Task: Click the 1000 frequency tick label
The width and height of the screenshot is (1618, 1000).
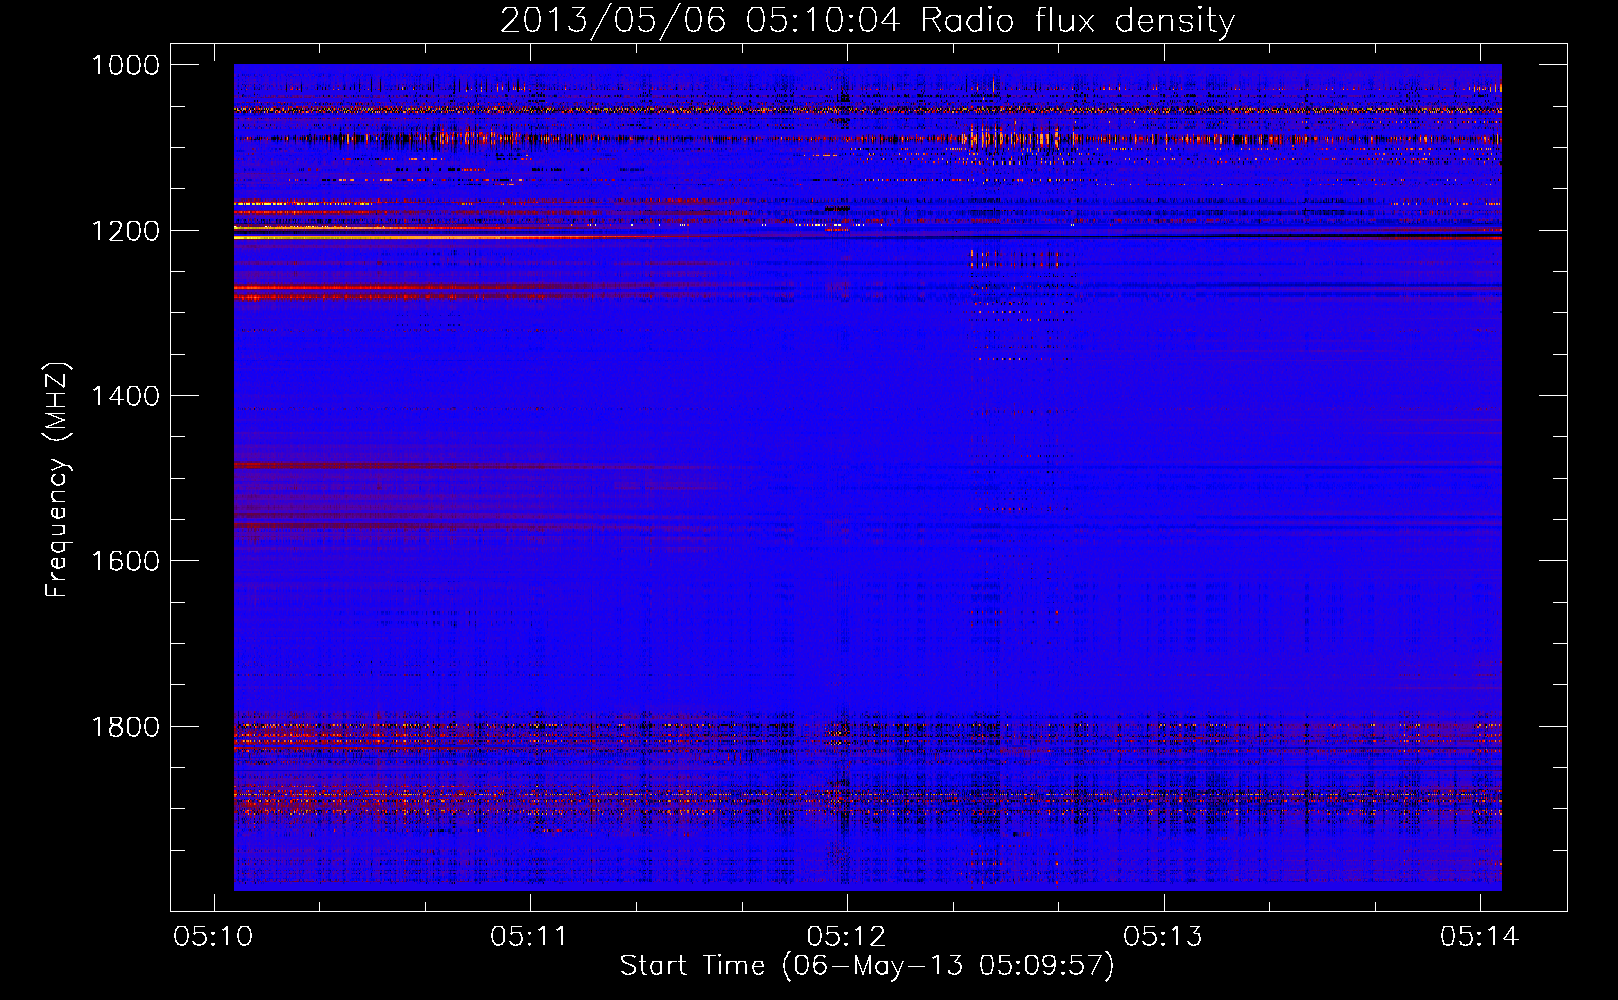Action: [125, 65]
